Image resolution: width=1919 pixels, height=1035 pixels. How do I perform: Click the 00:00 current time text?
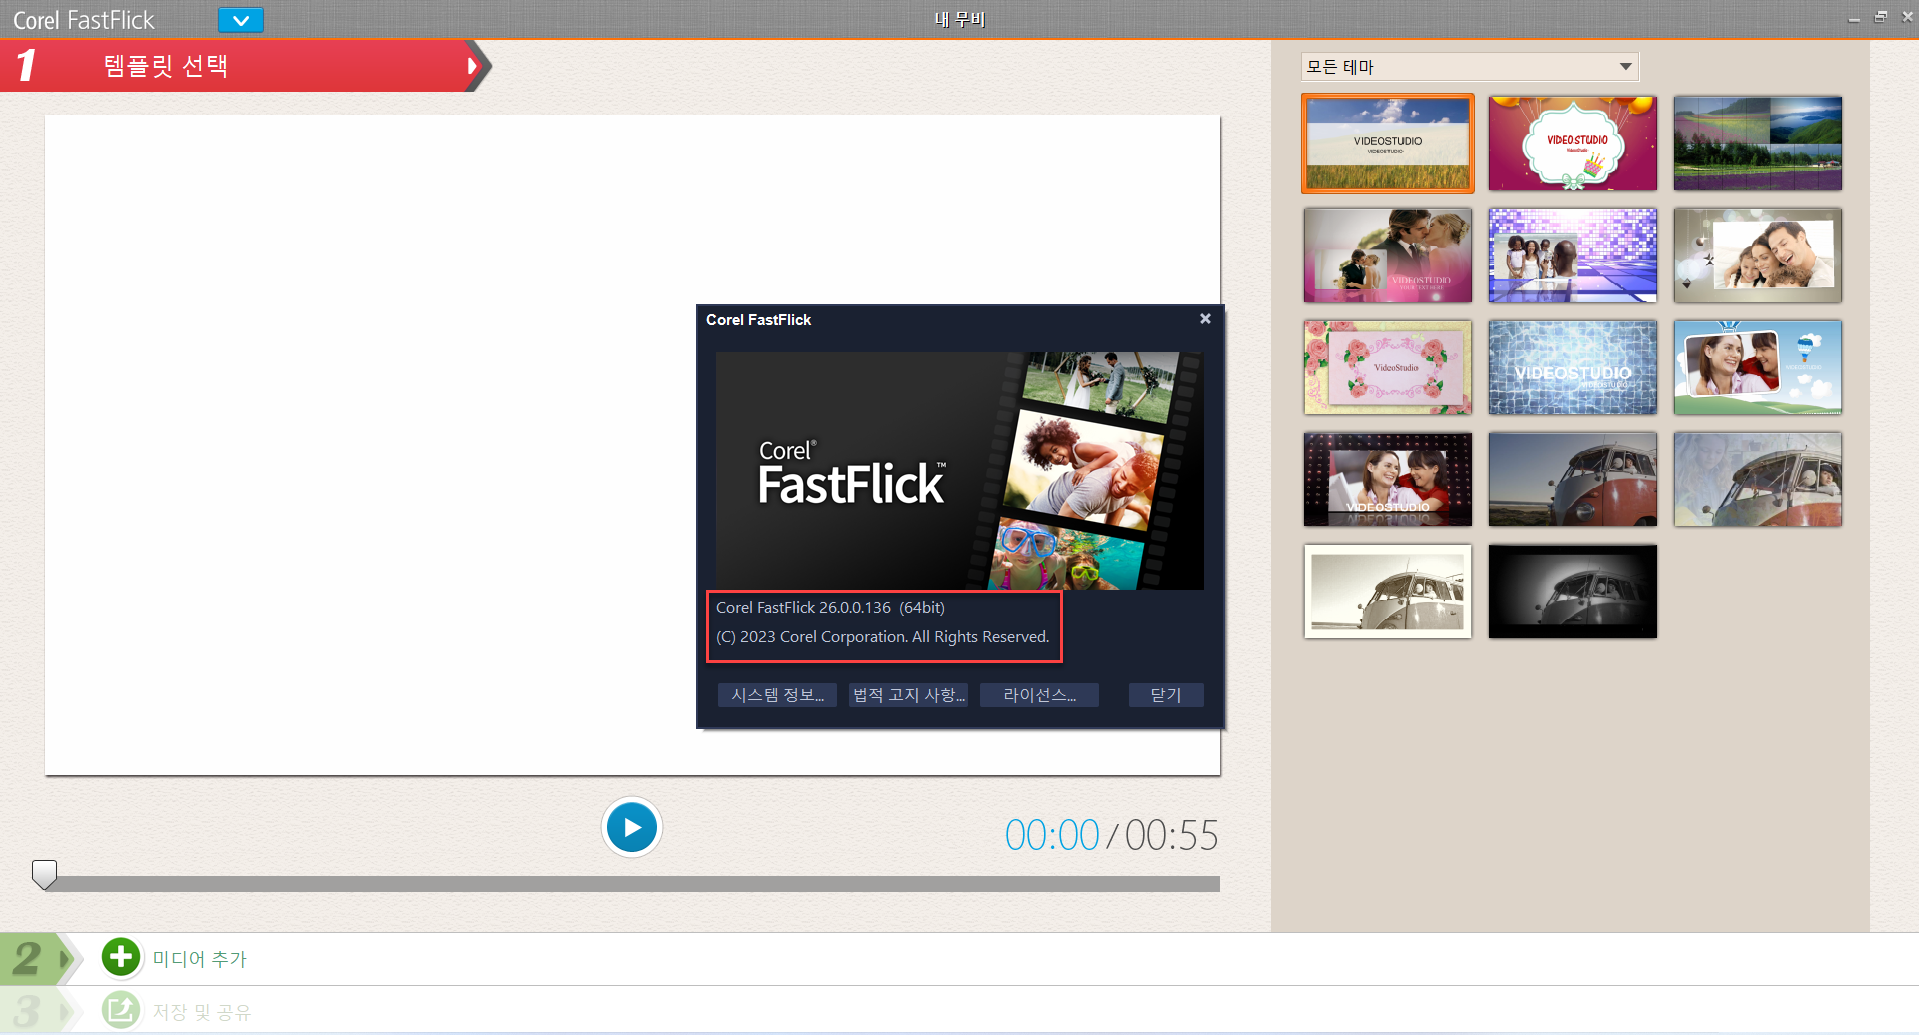tap(1052, 835)
